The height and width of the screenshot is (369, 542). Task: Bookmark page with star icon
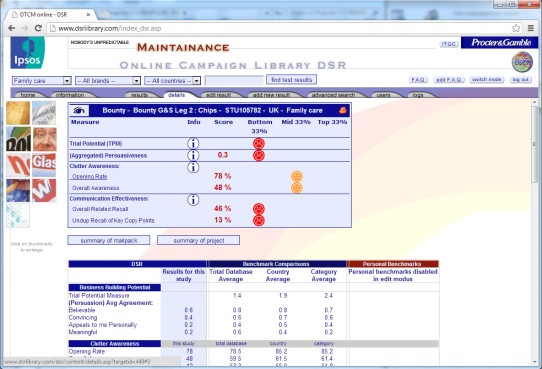[516, 28]
